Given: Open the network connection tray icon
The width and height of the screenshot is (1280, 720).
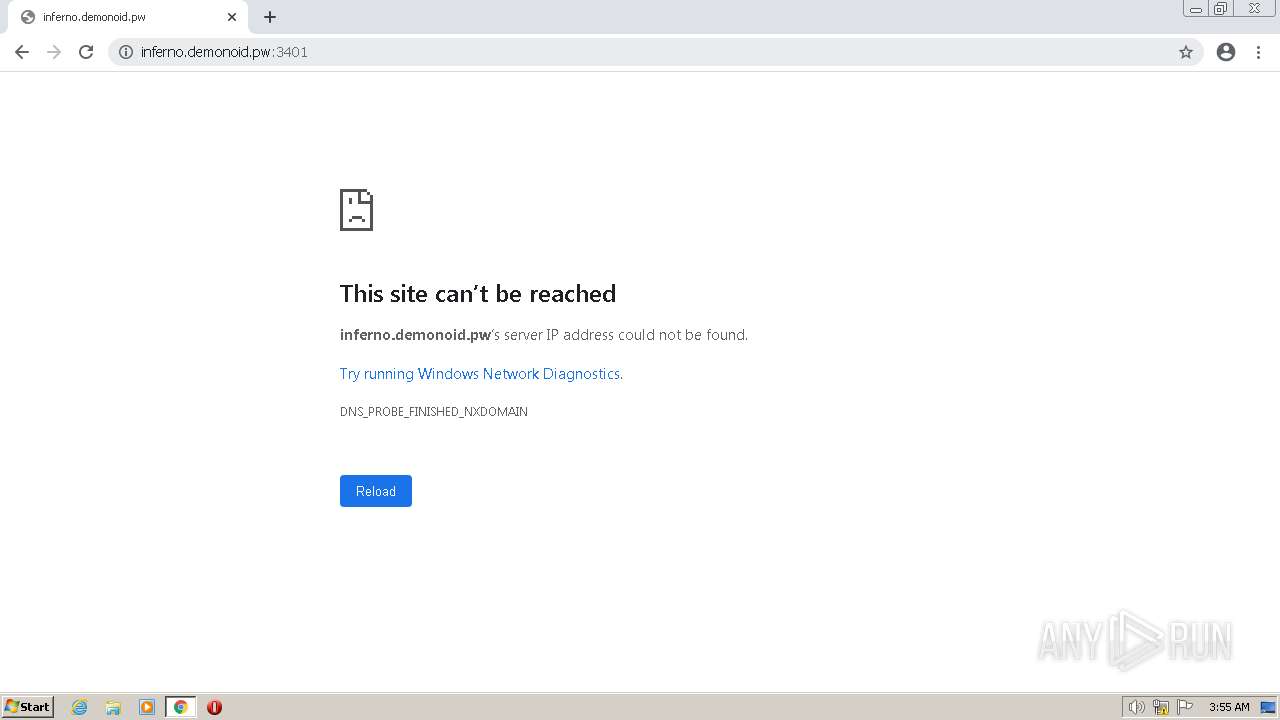Looking at the screenshot, I should [1161, 707].
